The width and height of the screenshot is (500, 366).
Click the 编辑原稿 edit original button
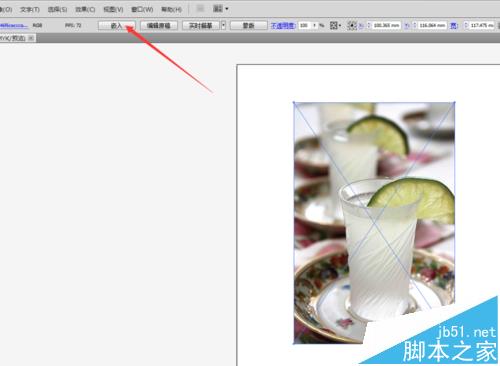pyautogui.click(x=159, y=25)
